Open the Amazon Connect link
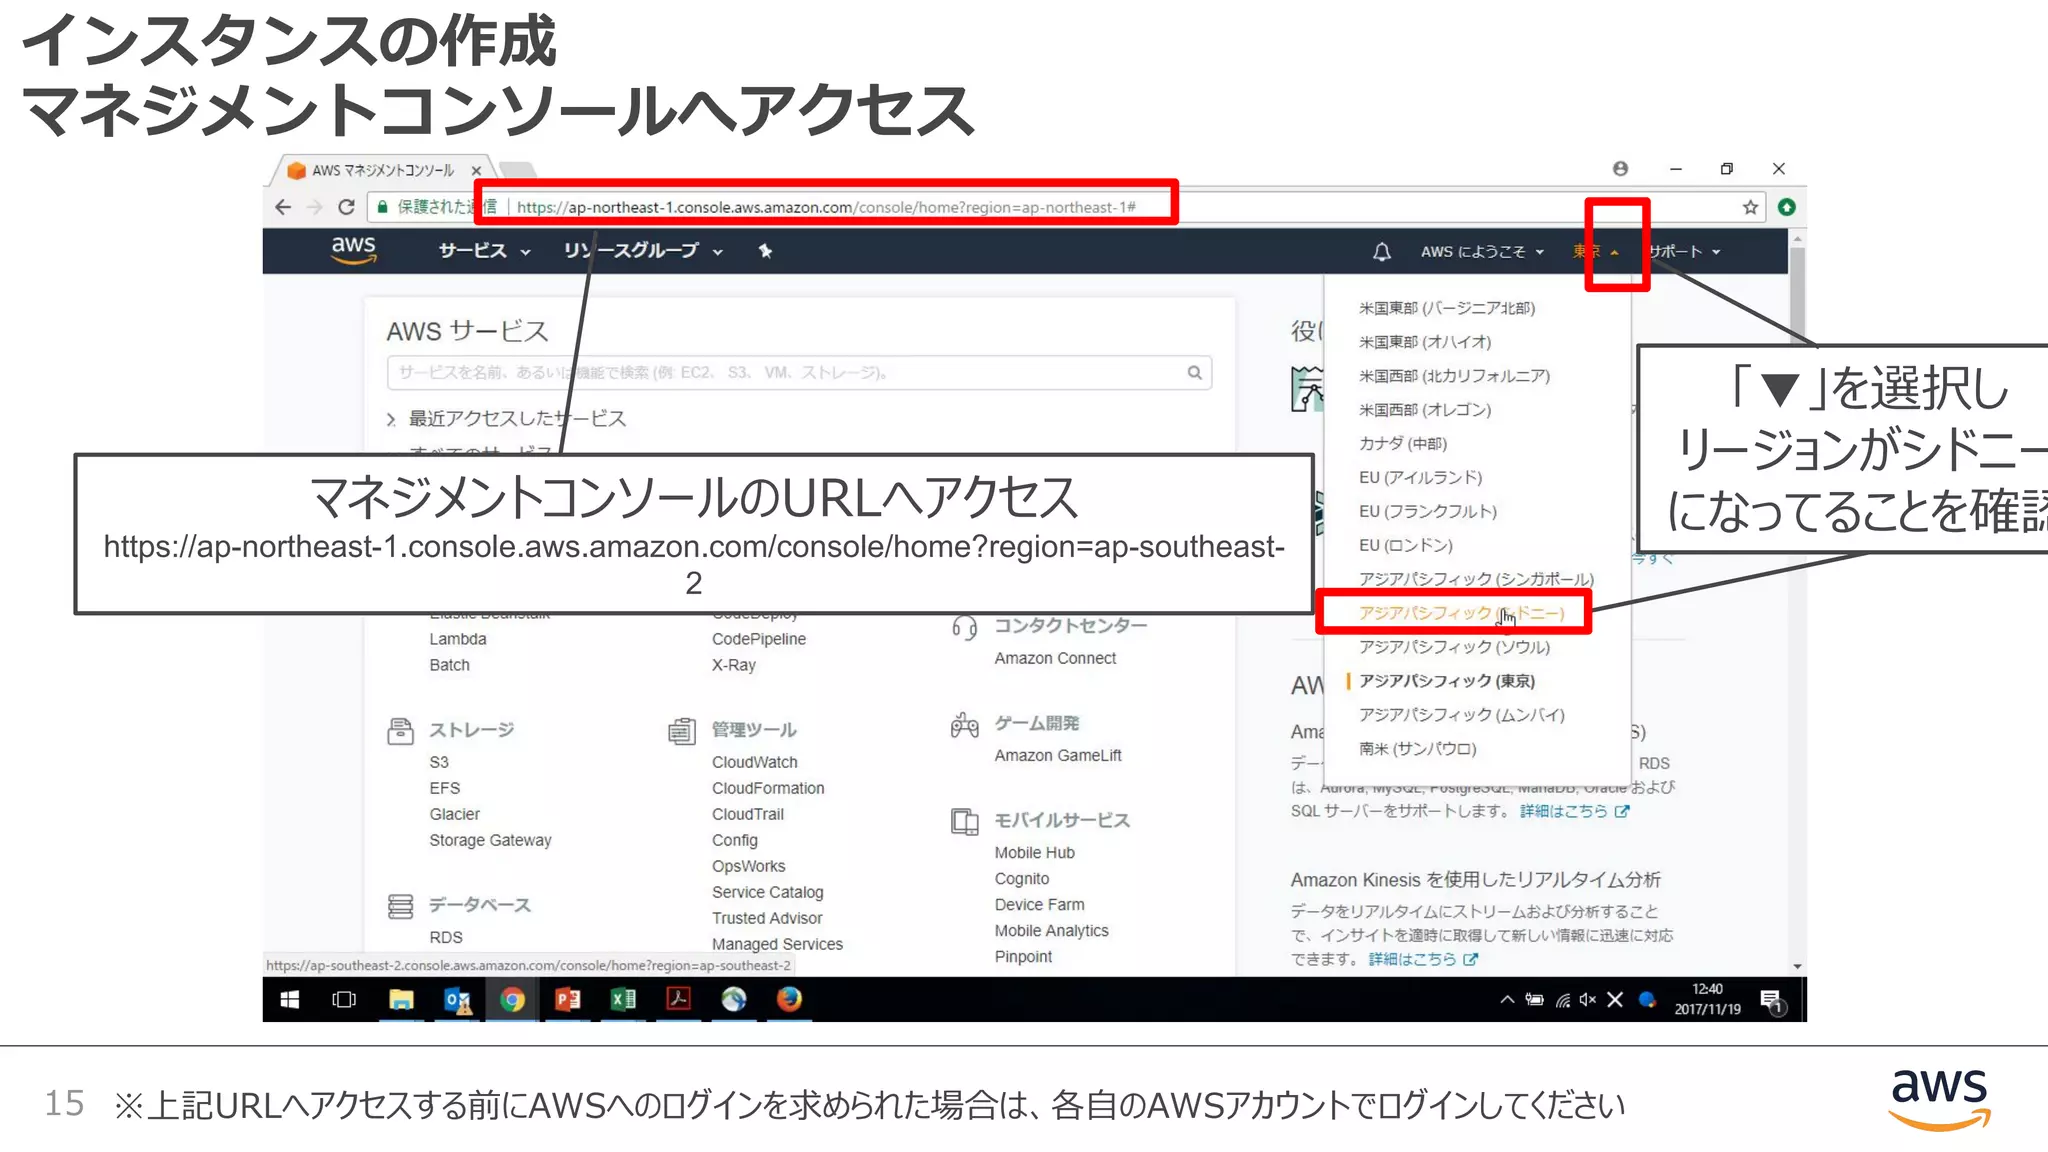This screenshot has height=1152, width=2048. [x=1055, y=658]
